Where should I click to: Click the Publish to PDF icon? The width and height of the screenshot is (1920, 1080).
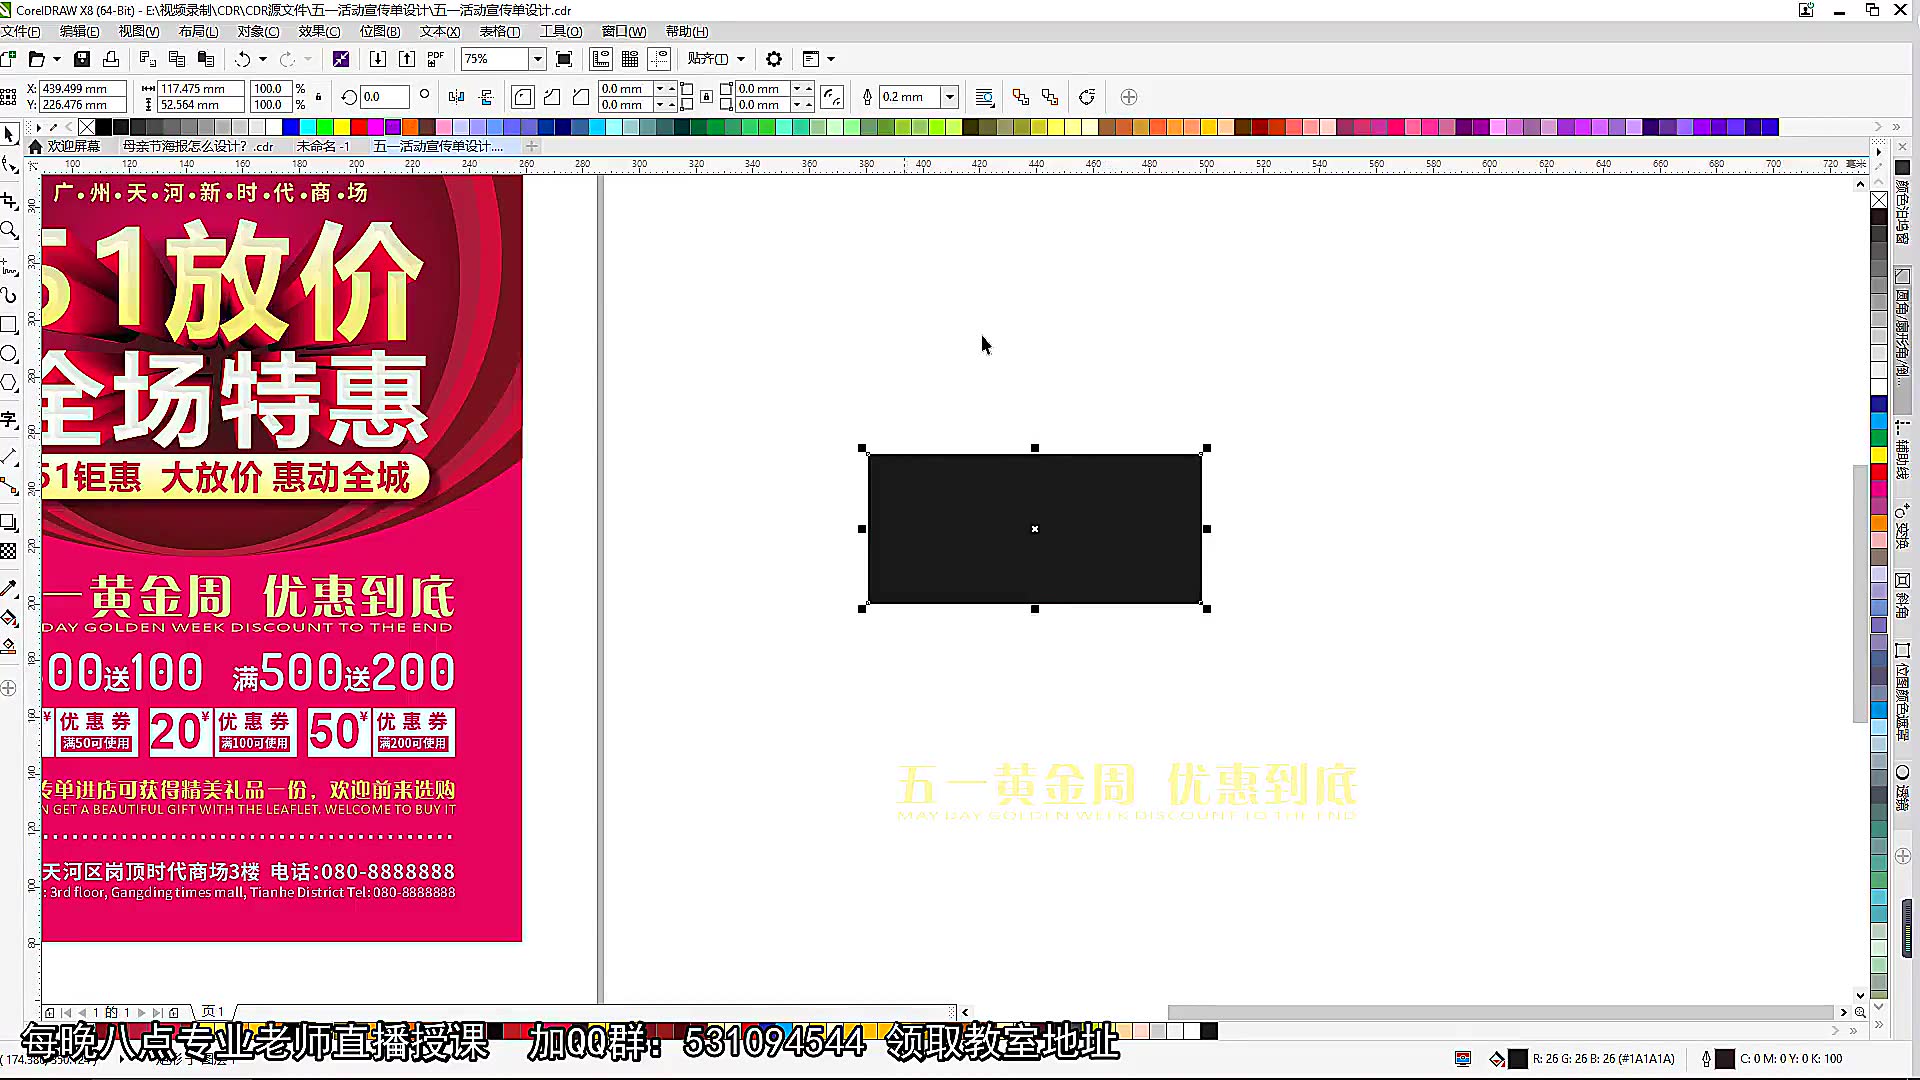(x=436, y=59)
